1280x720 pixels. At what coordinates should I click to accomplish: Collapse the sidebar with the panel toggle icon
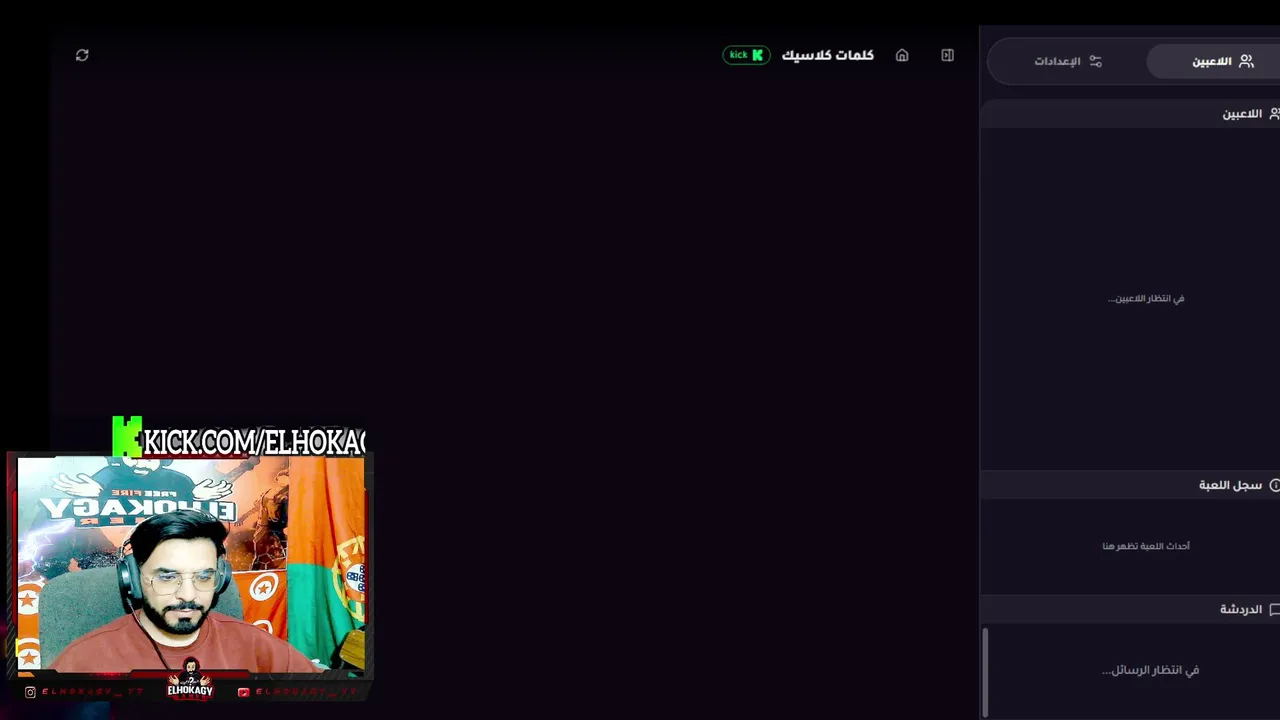(x=947, y=55)
